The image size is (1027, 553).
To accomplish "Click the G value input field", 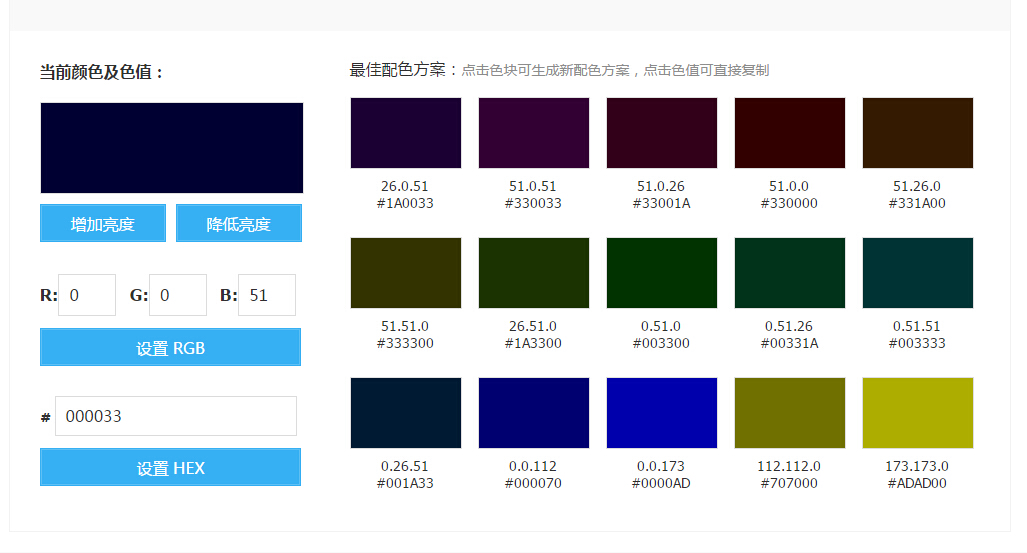I will tap(177, 295).
